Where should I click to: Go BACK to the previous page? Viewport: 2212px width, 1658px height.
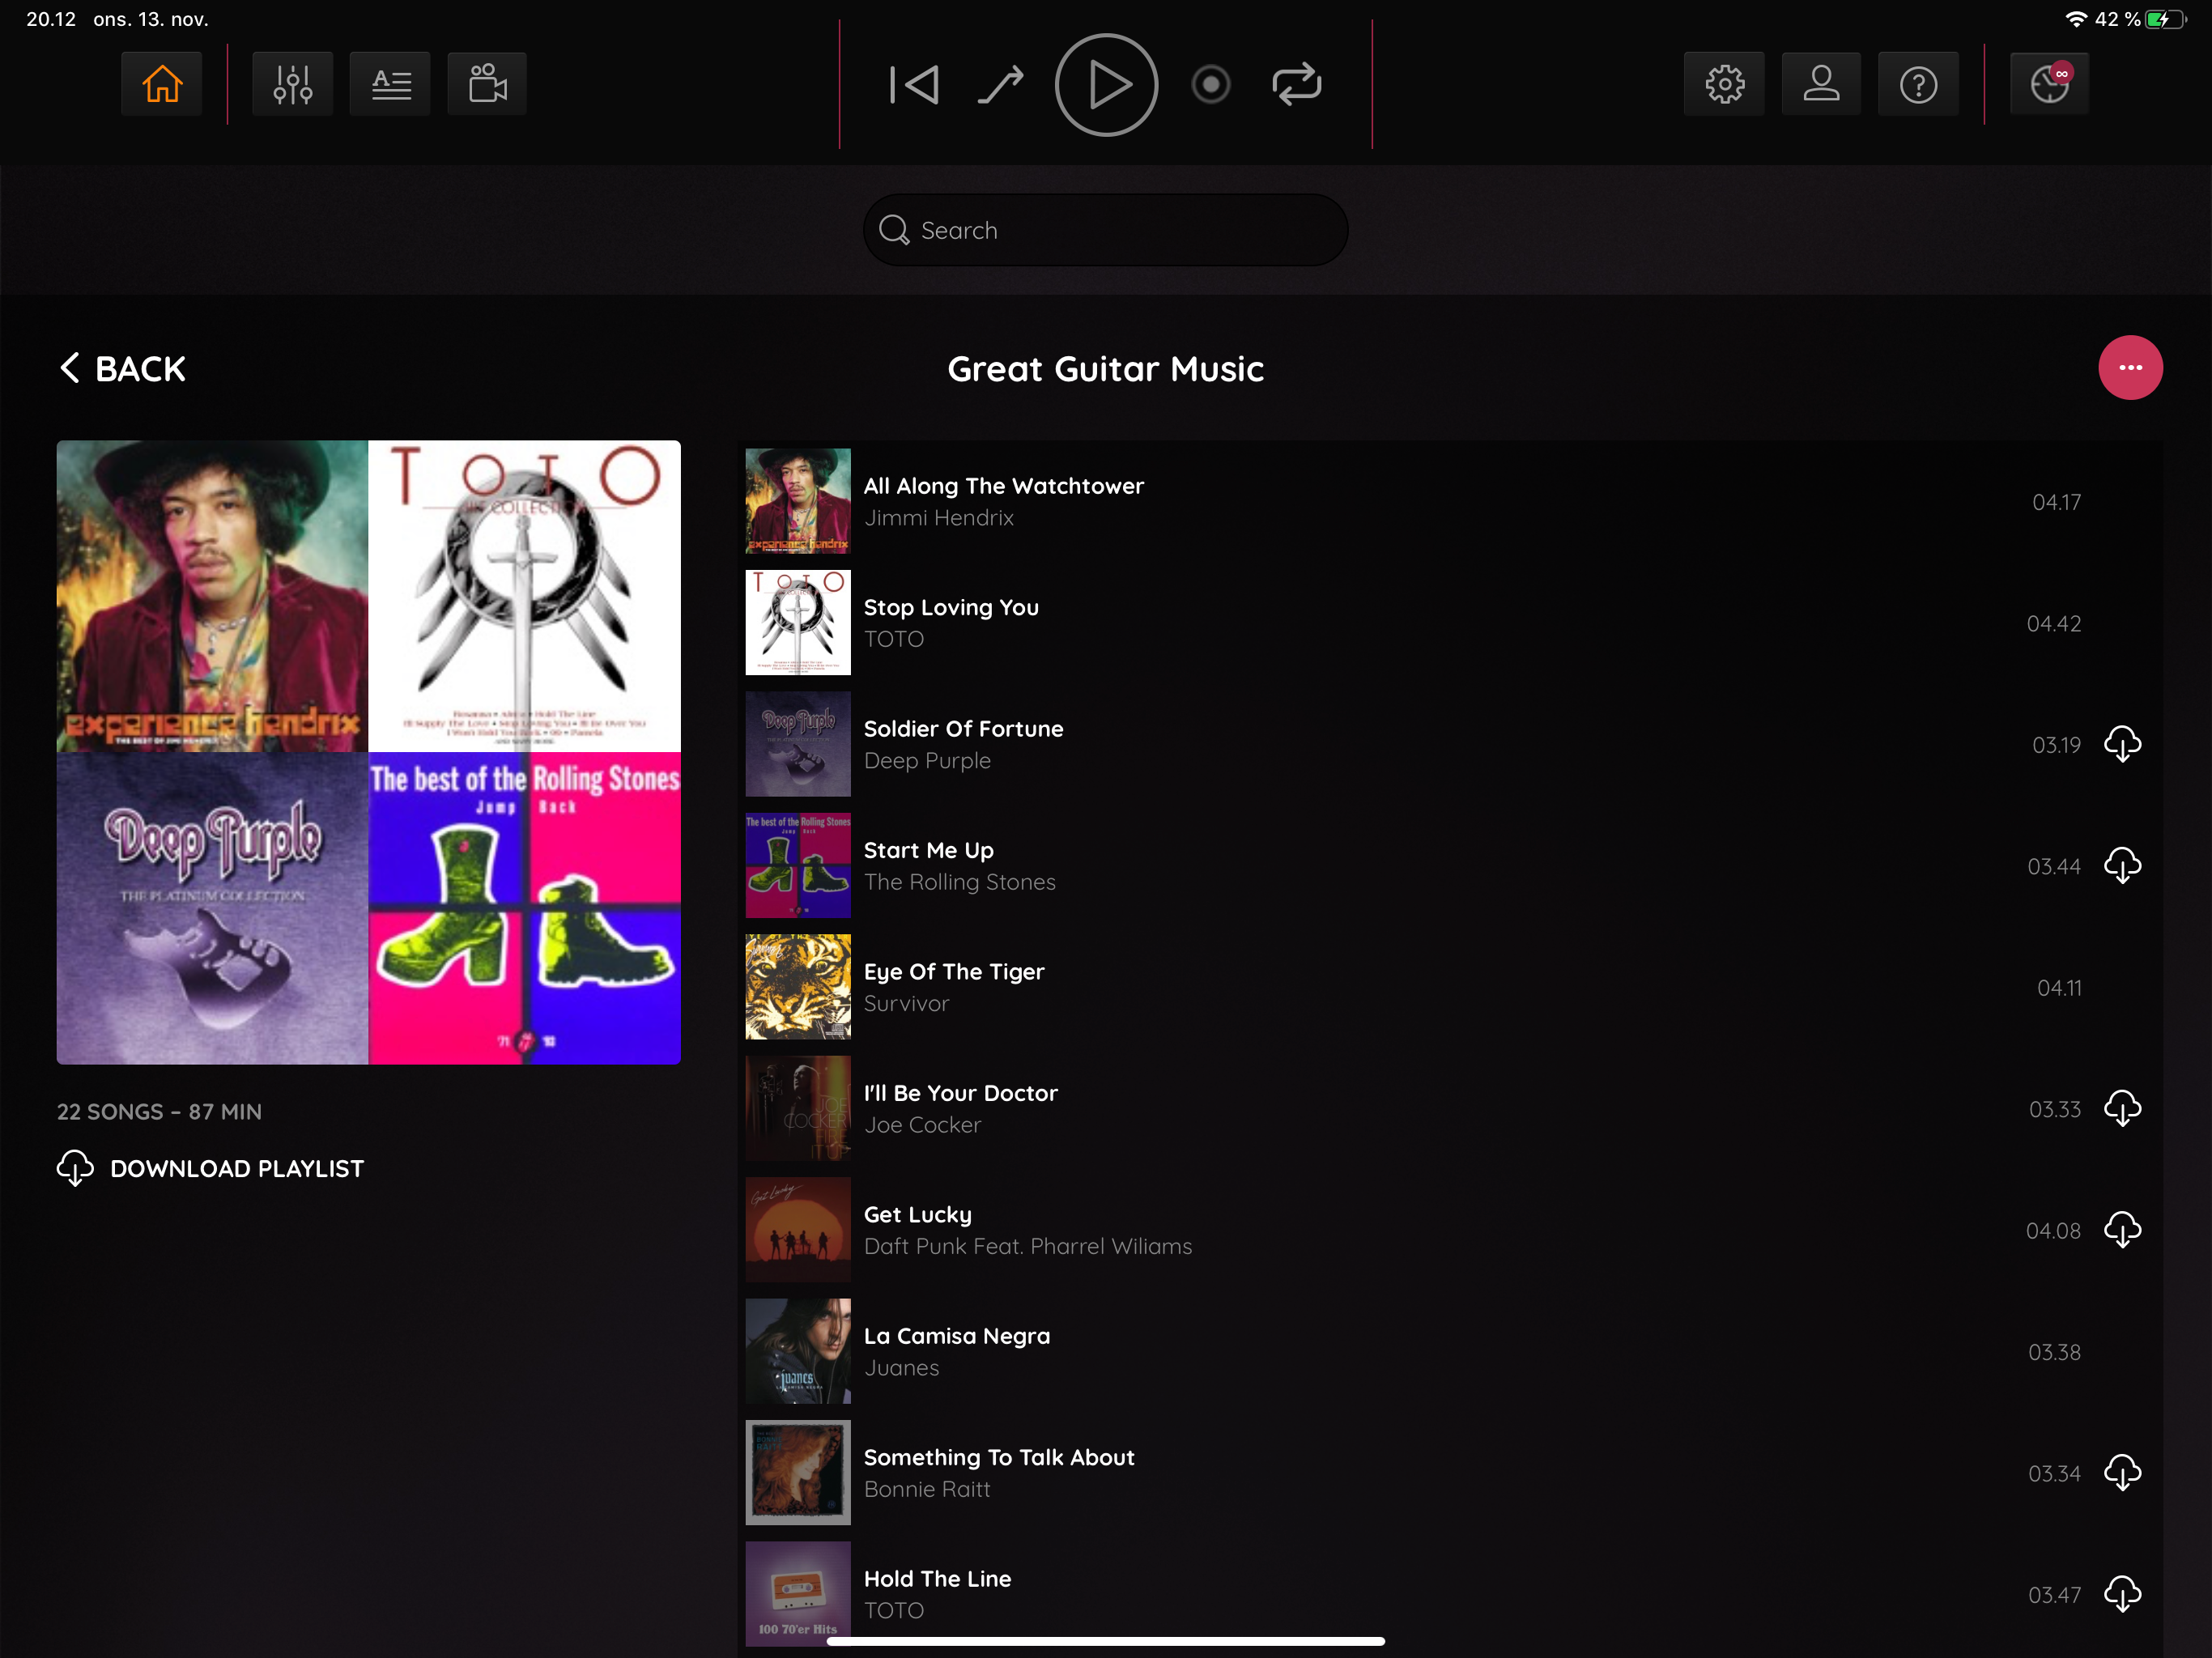pyautogui.click(x=123, y=368)
